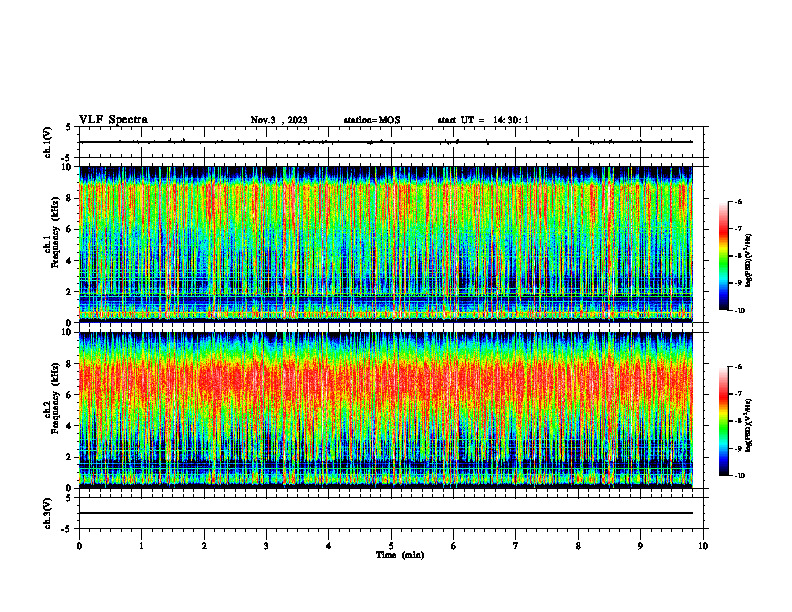Click the ch.2 spectrogram panel

386,410
